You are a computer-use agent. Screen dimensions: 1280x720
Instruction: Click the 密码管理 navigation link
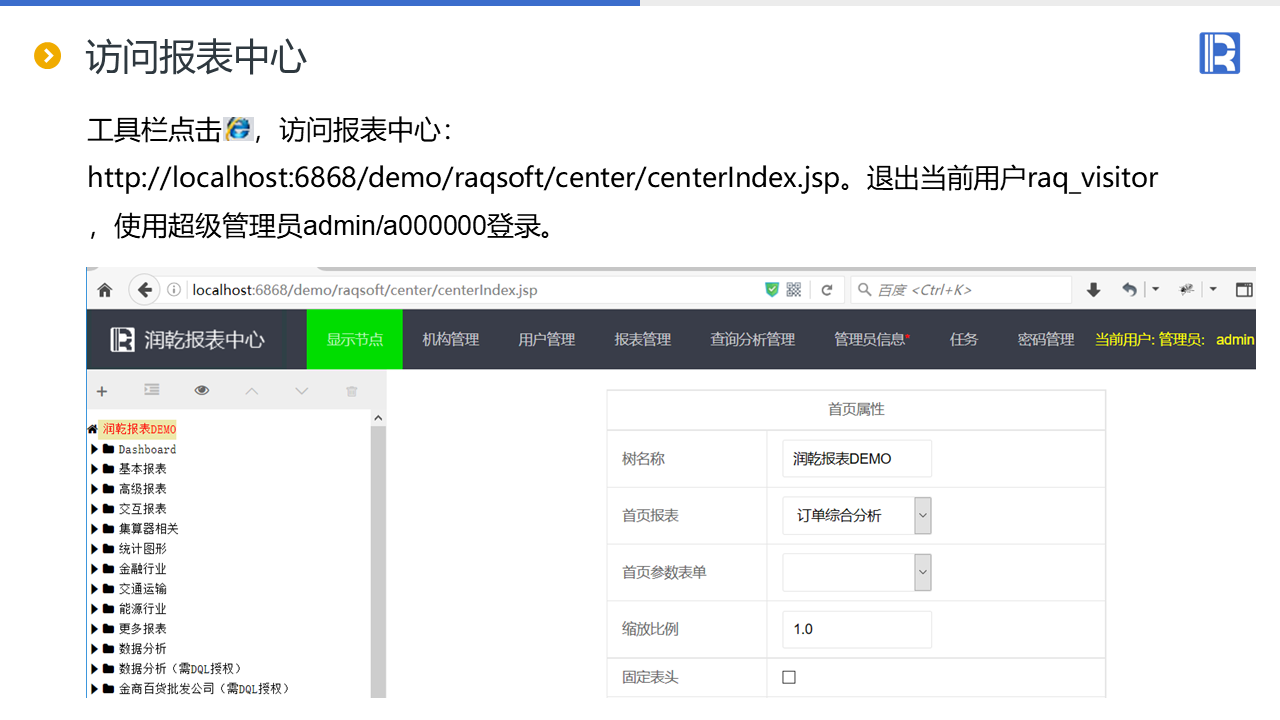click(x=1046, y=340)
